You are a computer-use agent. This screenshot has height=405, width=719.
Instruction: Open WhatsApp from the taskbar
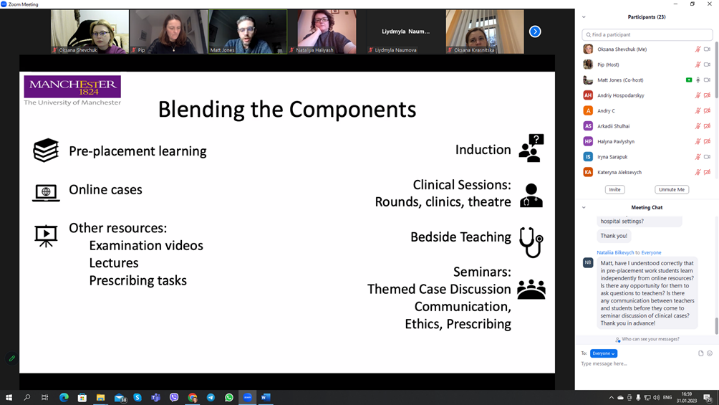pyautogui.click(x=229, y=397)
